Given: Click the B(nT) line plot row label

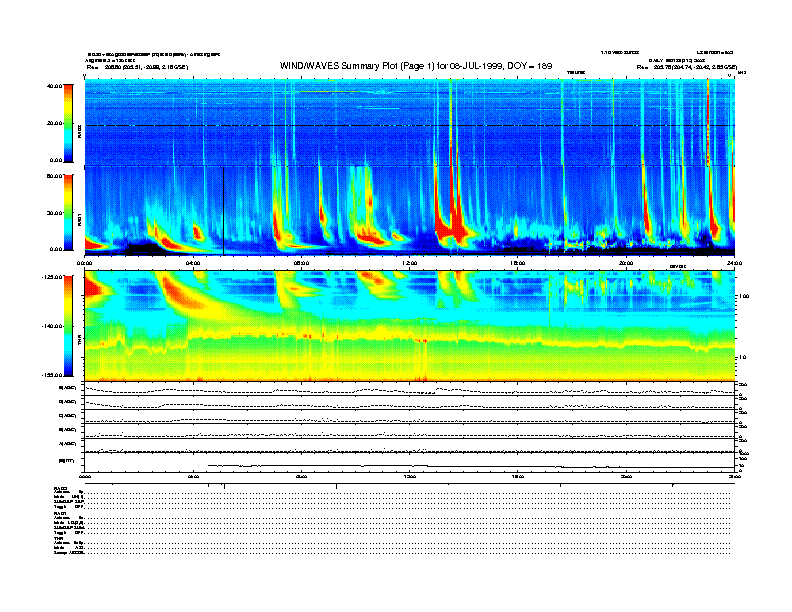Looking at the screenshot, I should [x=66, y=460].
